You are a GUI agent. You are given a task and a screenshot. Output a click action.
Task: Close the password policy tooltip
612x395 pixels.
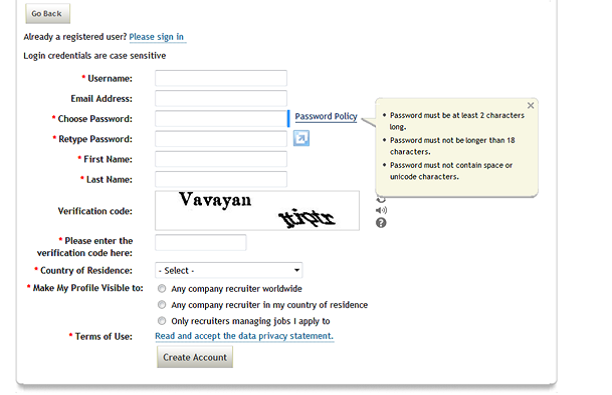click(530, 105)
